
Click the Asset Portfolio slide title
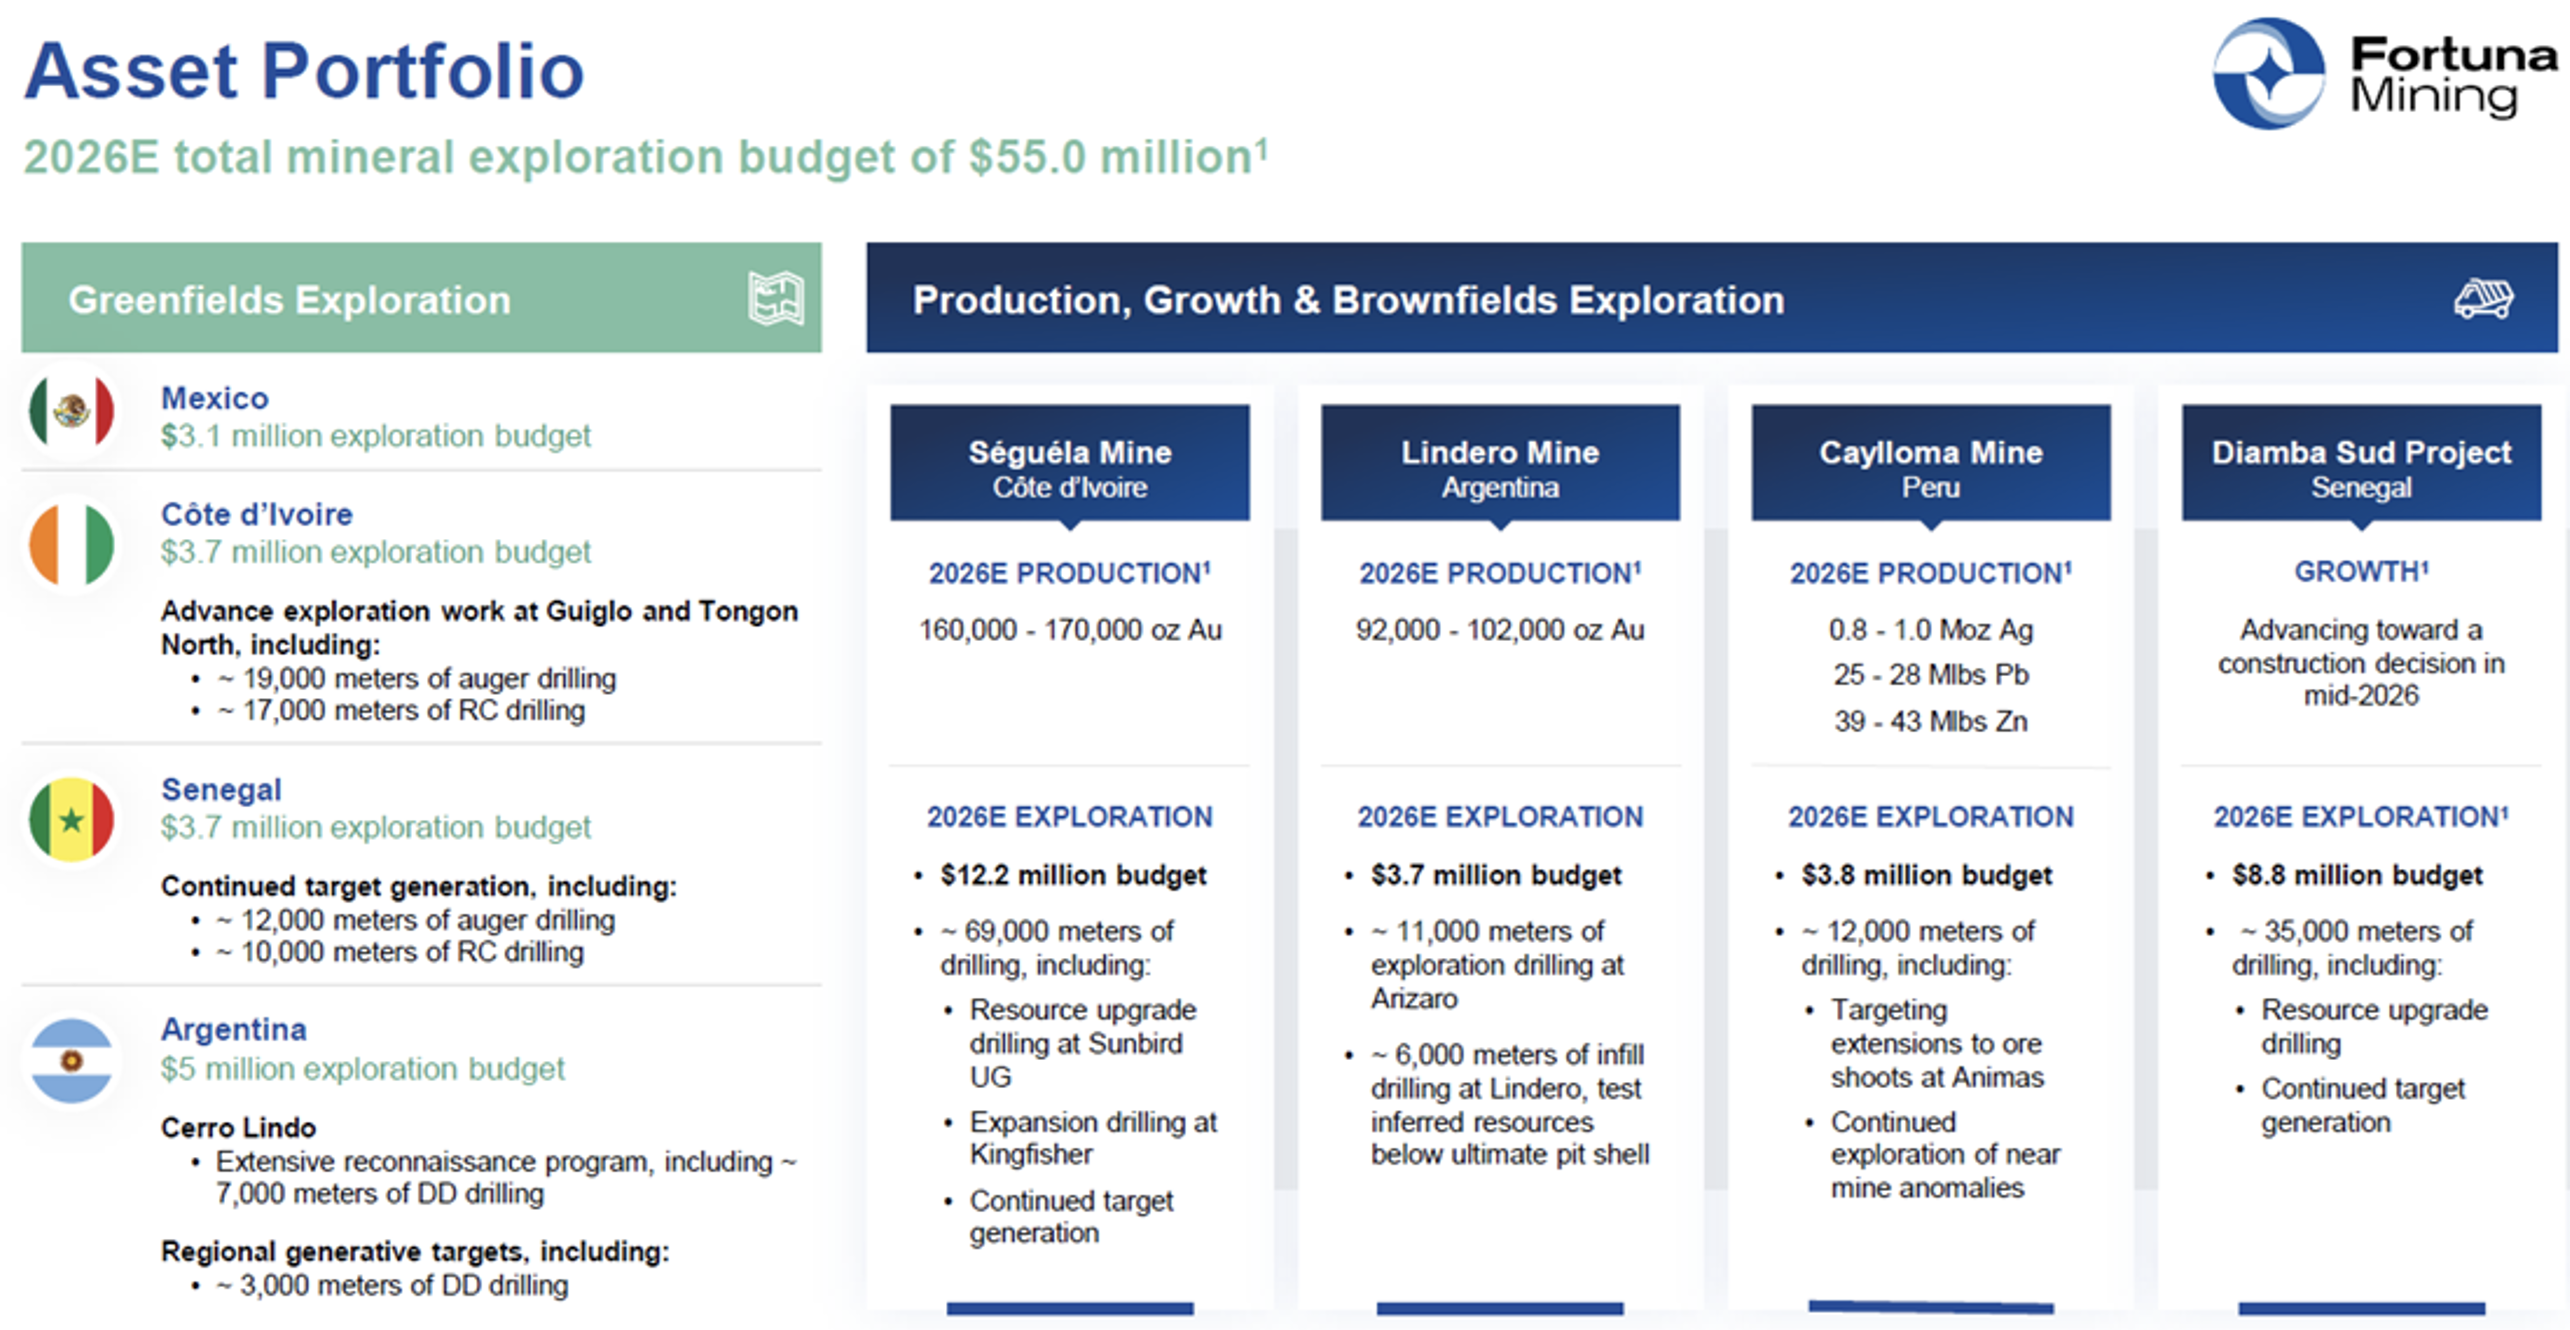304,71
